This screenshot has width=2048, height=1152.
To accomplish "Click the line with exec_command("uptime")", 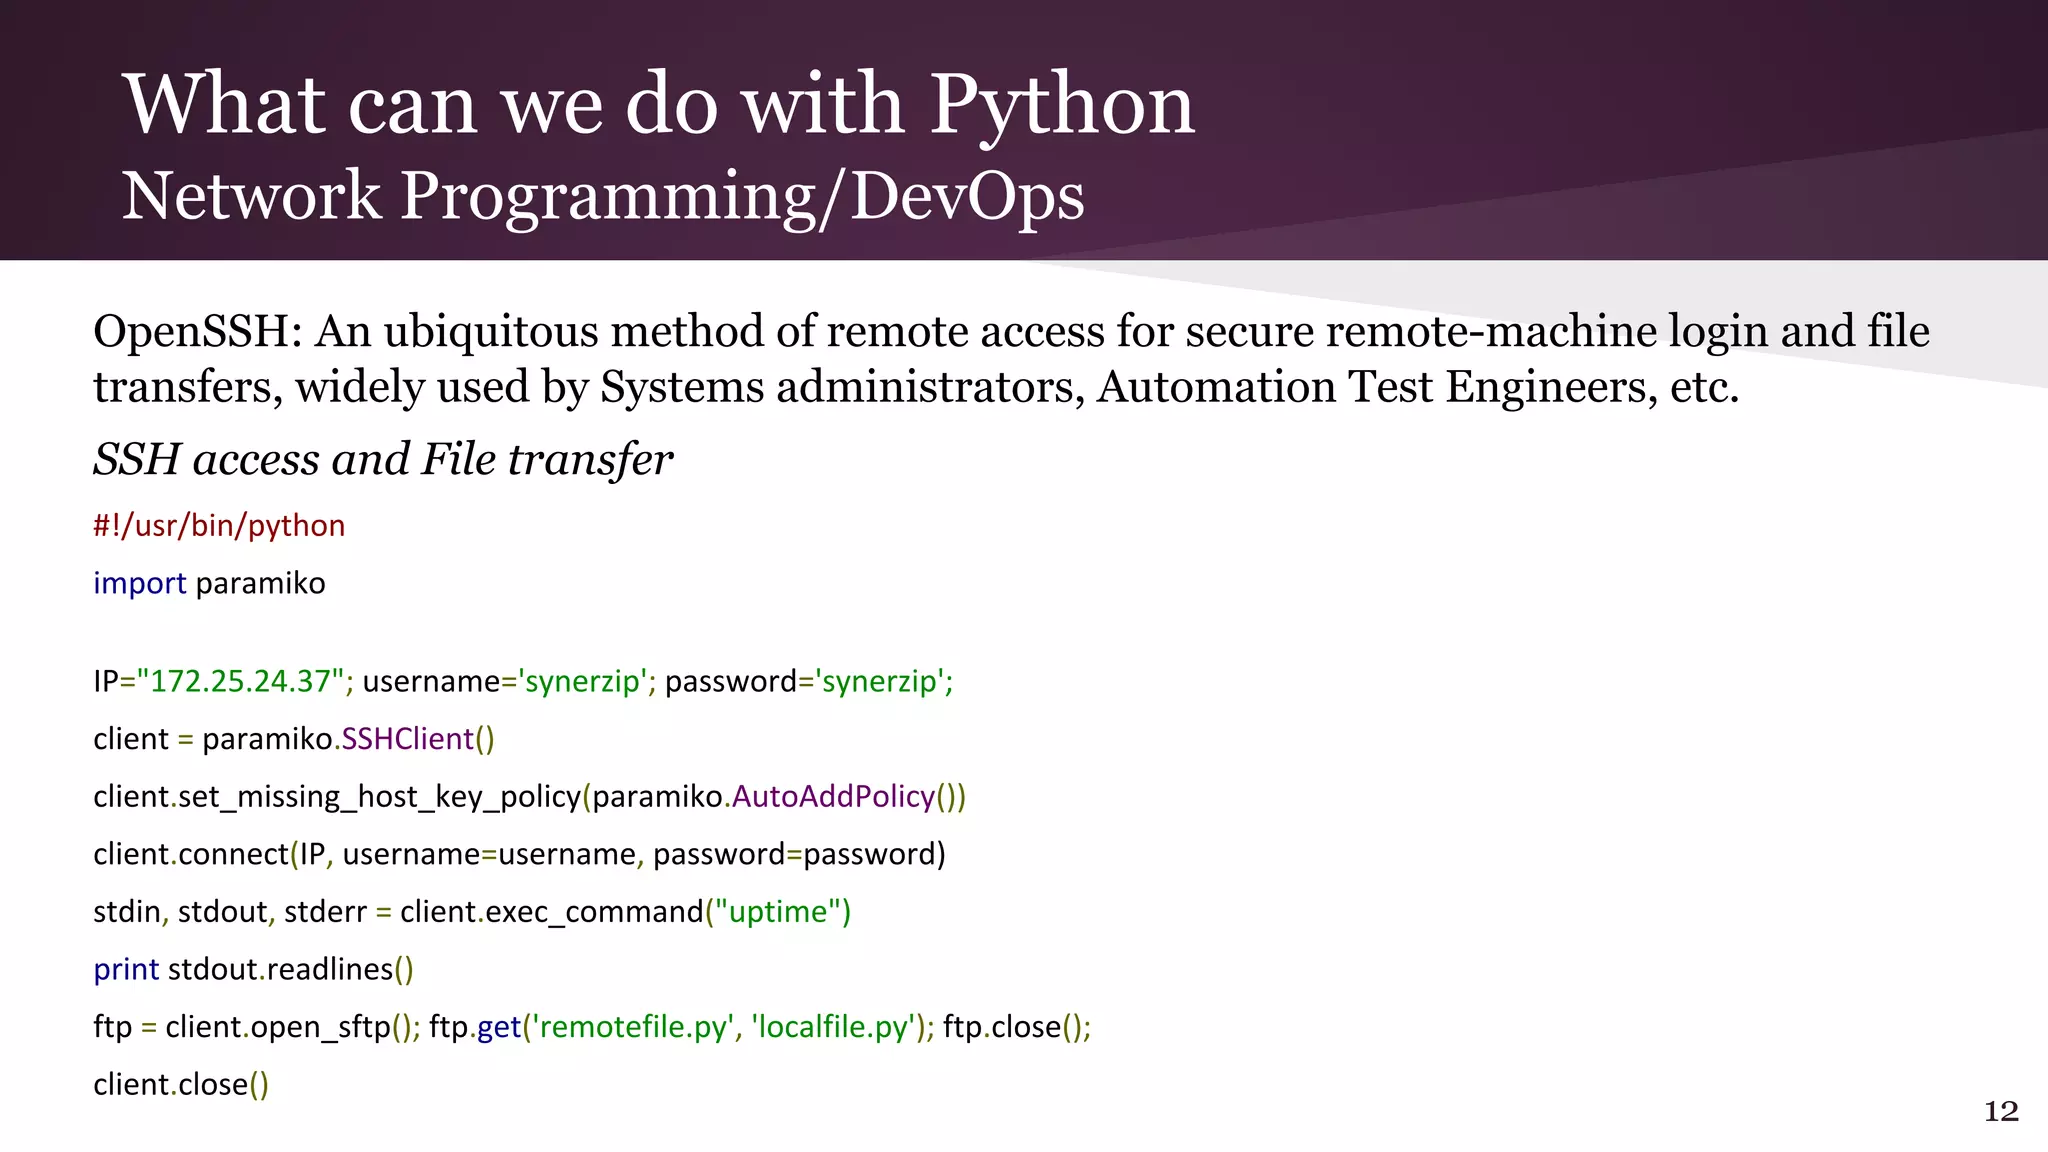I will pyautogui.click(x=472, y=912).
